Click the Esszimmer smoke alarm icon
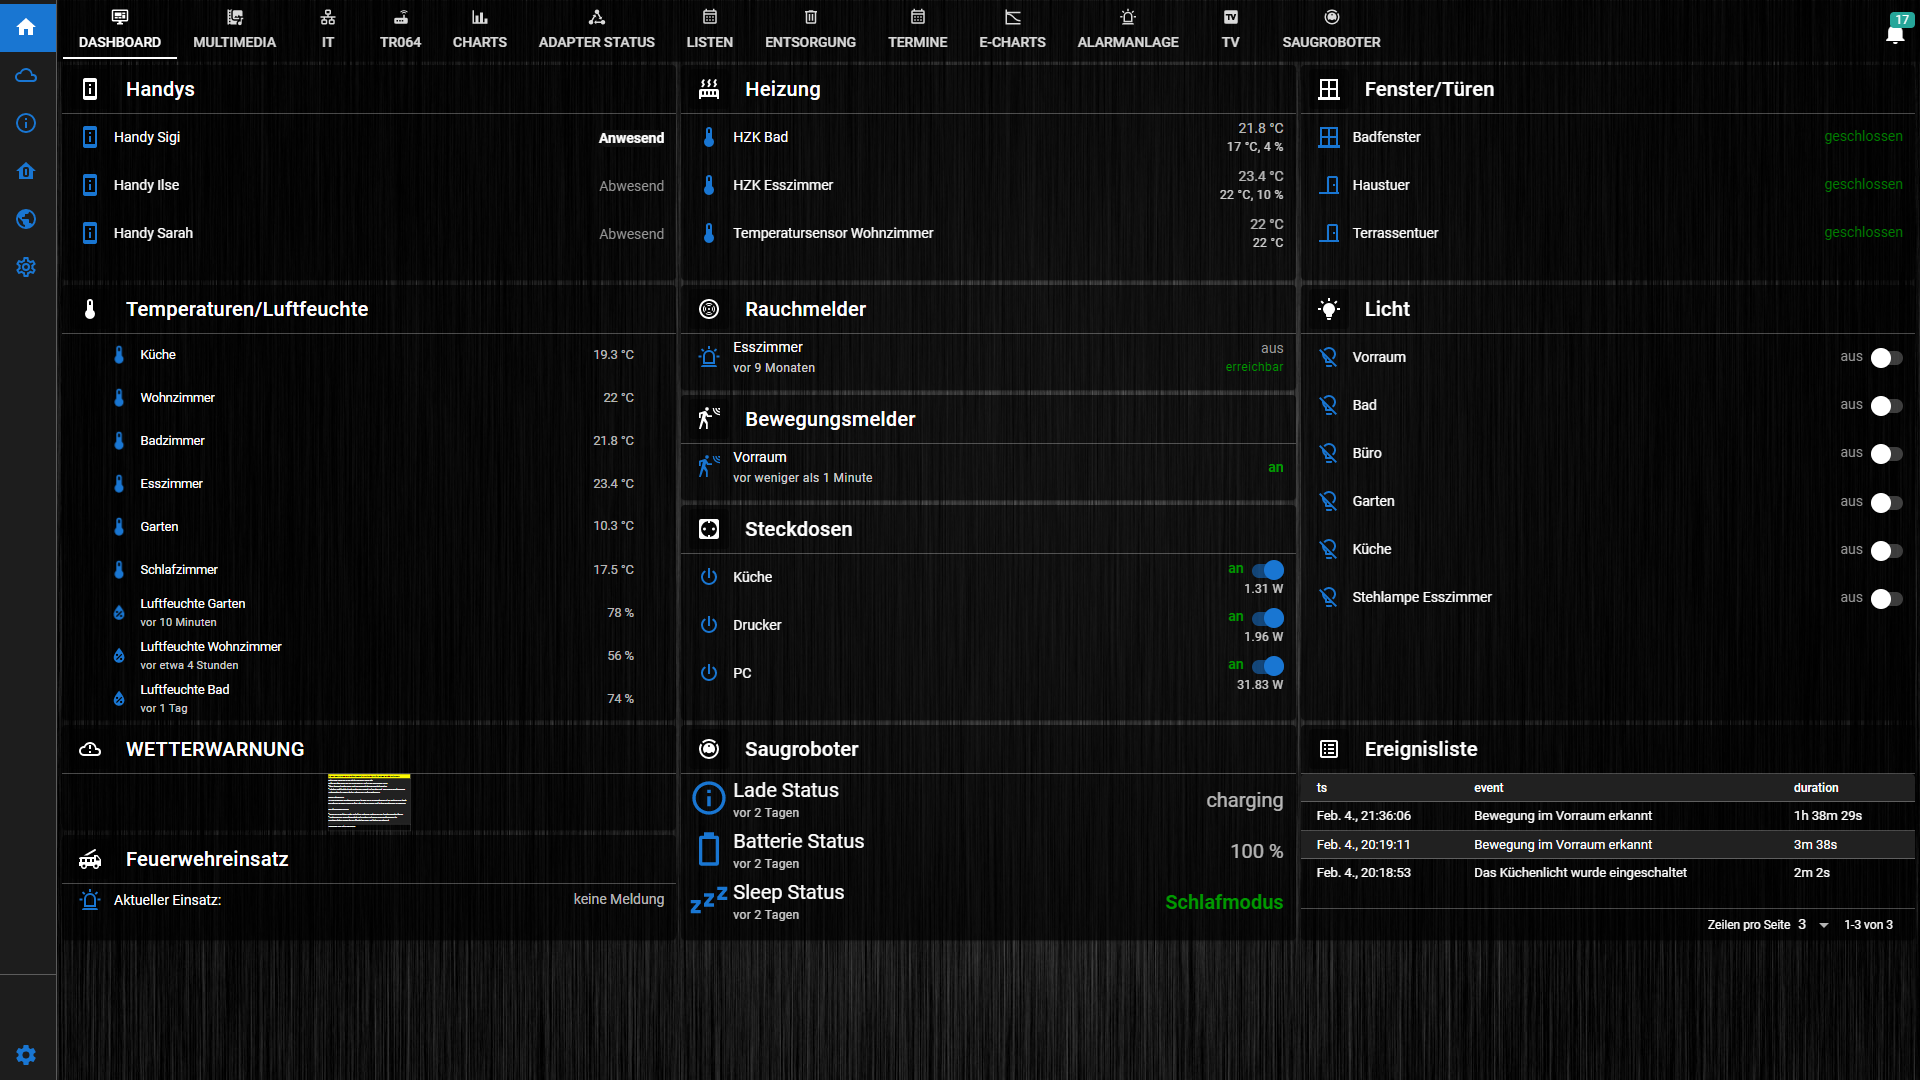 click(x=709, y=357)
